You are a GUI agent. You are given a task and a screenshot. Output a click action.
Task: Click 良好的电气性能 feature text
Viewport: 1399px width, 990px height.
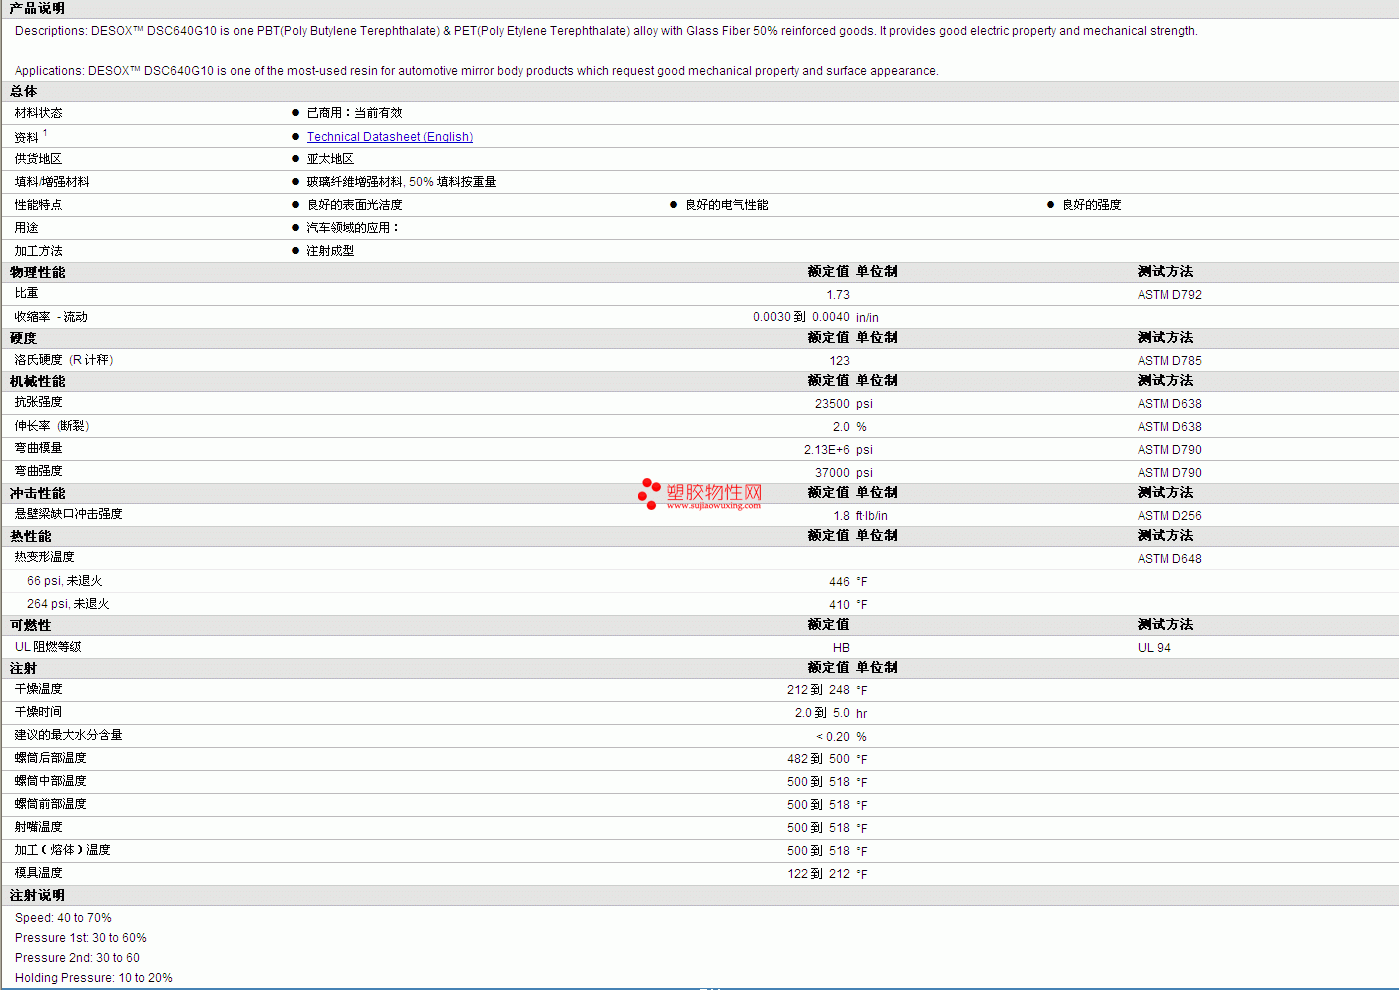point(726,205)
